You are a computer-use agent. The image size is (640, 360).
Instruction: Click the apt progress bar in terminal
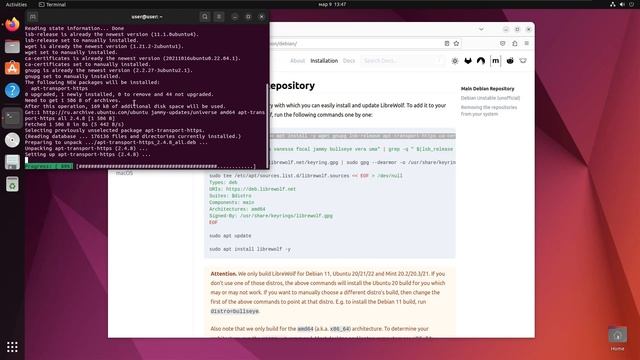(140, 166)
